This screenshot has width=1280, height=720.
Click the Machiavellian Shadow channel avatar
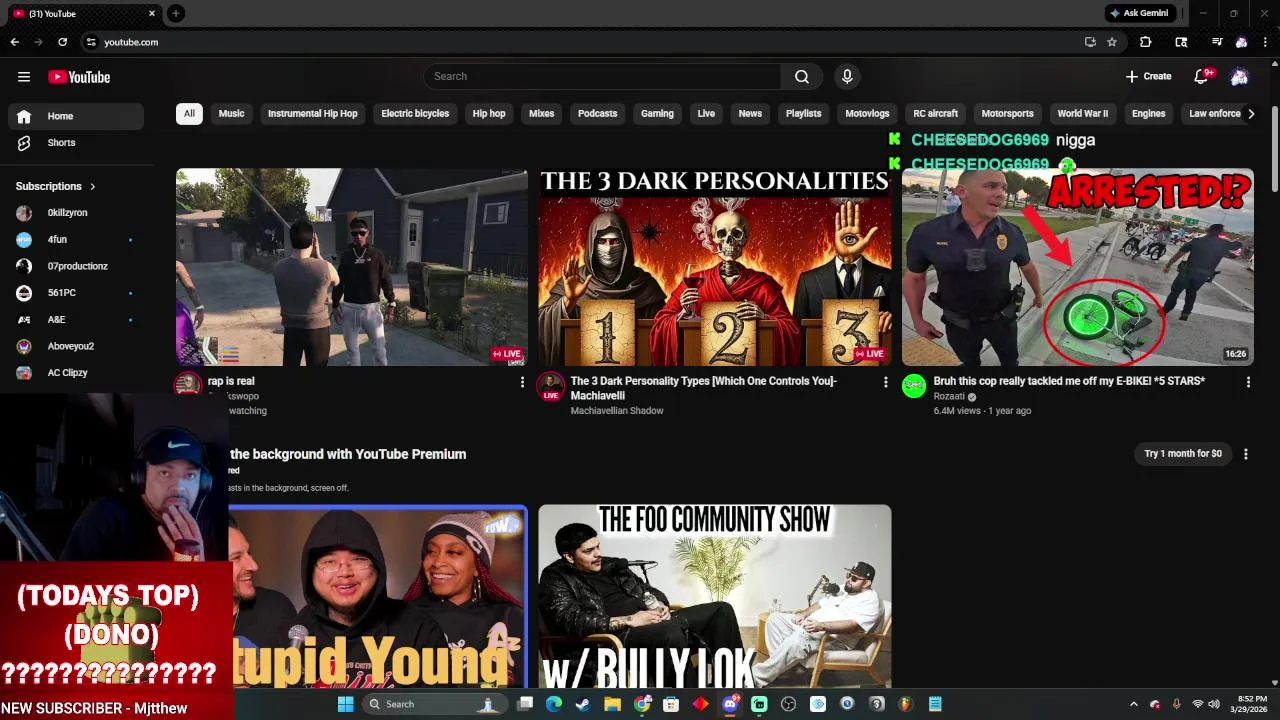[x=550, y=386]
